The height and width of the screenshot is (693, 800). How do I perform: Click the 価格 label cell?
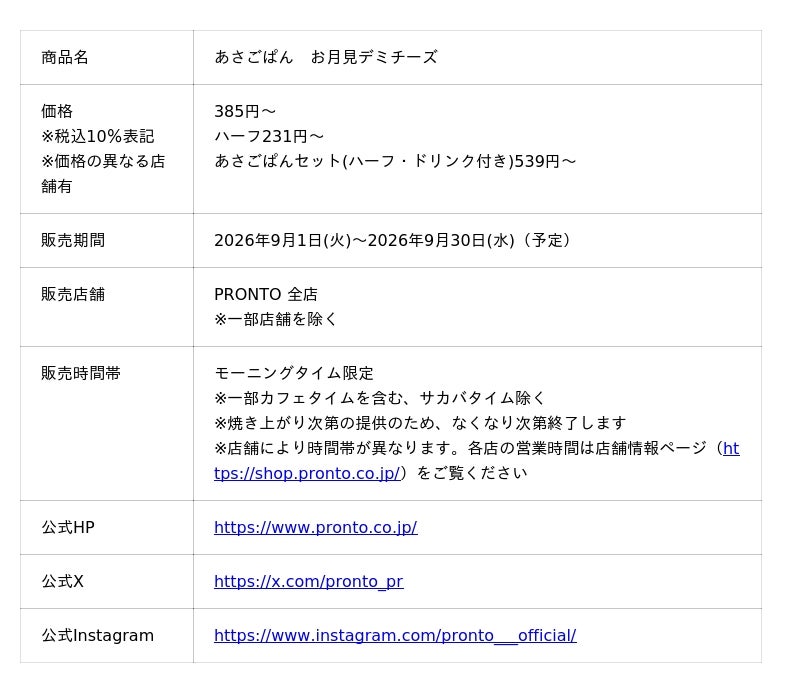coord(107,149)
